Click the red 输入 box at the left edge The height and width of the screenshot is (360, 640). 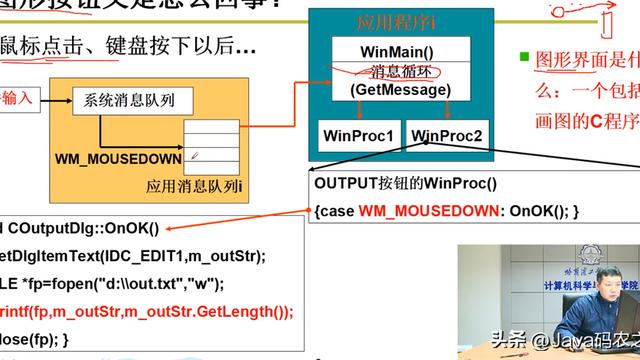coord(20,100)
